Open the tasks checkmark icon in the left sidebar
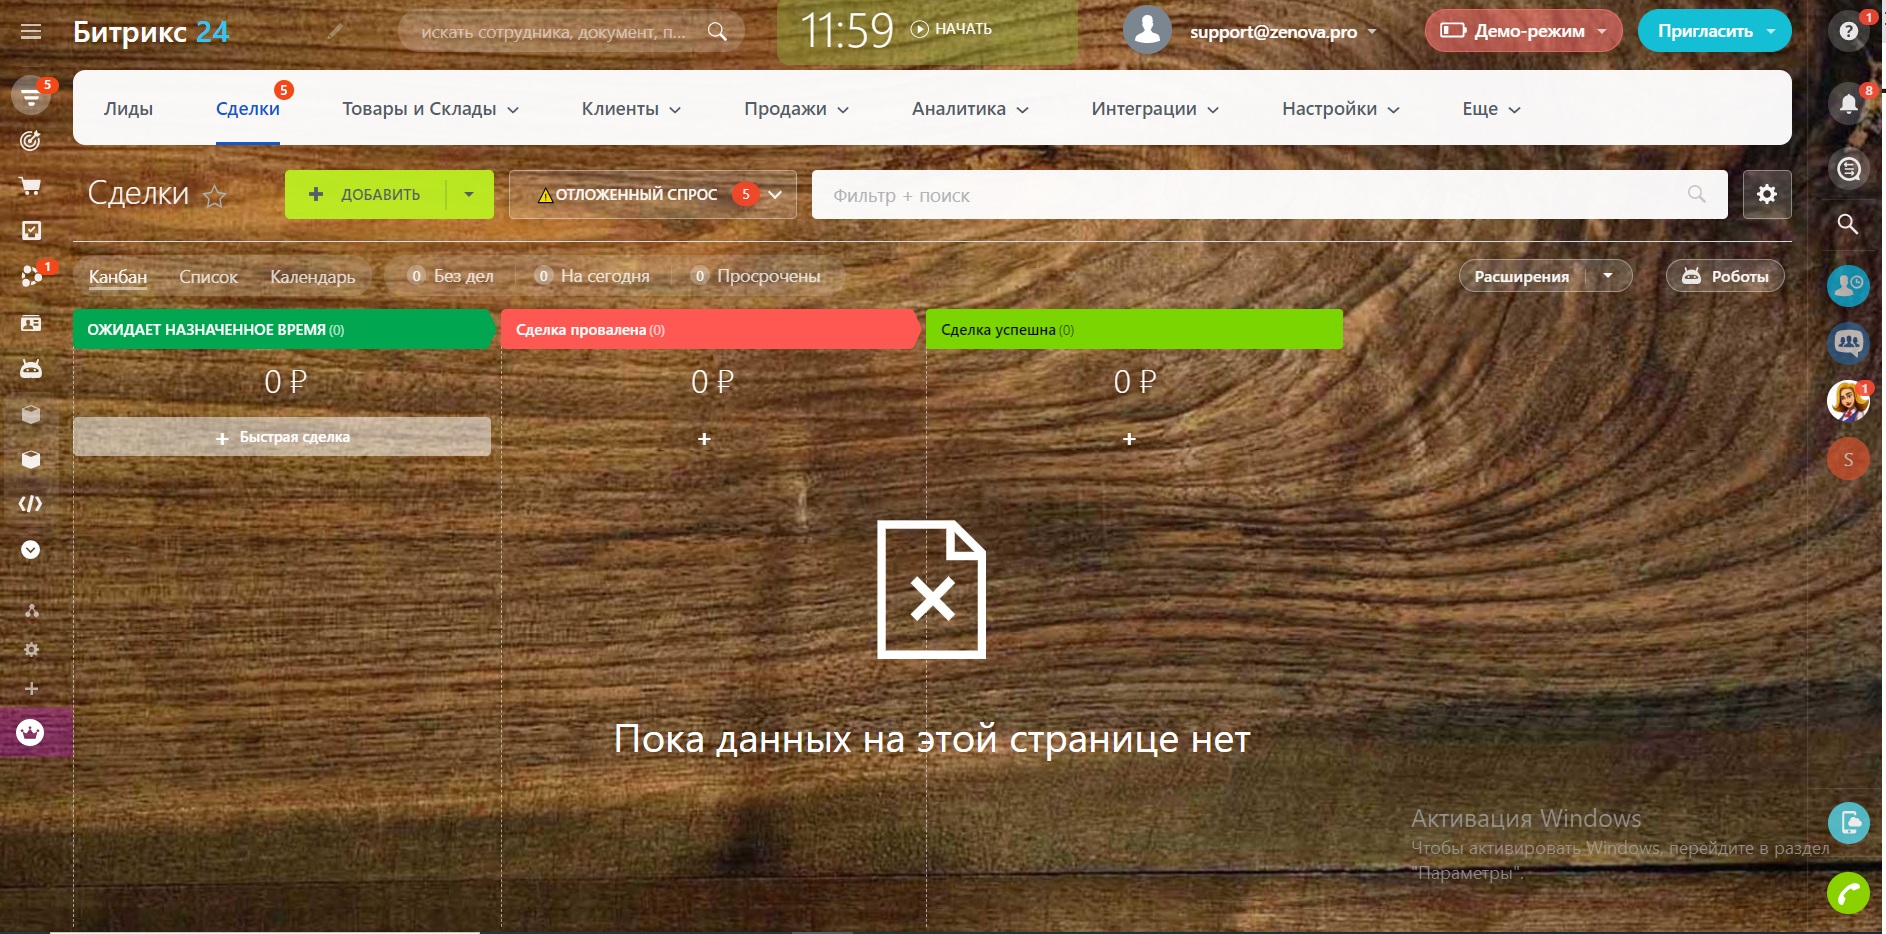The height and width of the screenshot is (934, 1886). 31,231
